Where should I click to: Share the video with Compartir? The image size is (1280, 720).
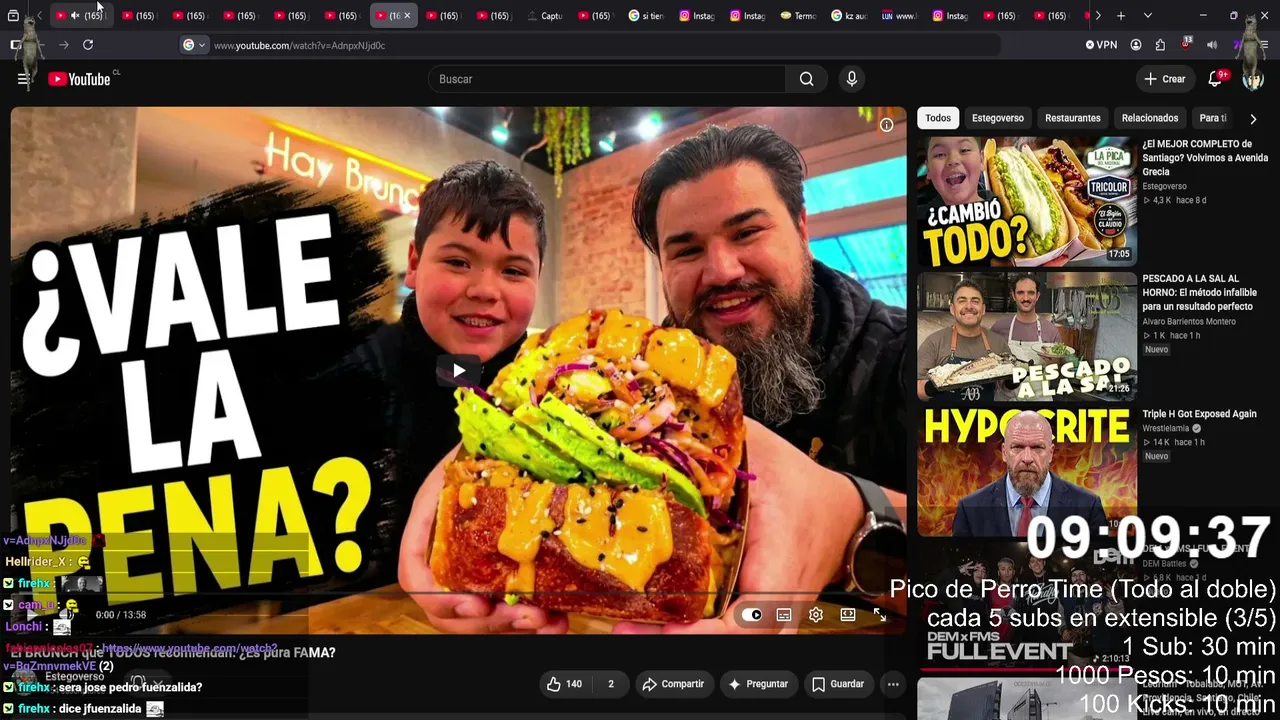674,684
